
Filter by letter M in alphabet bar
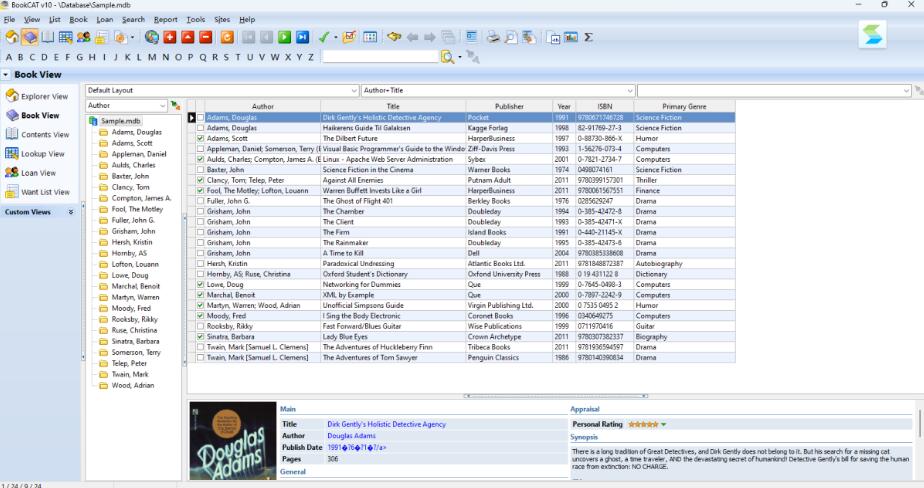(x=152, y=57)
